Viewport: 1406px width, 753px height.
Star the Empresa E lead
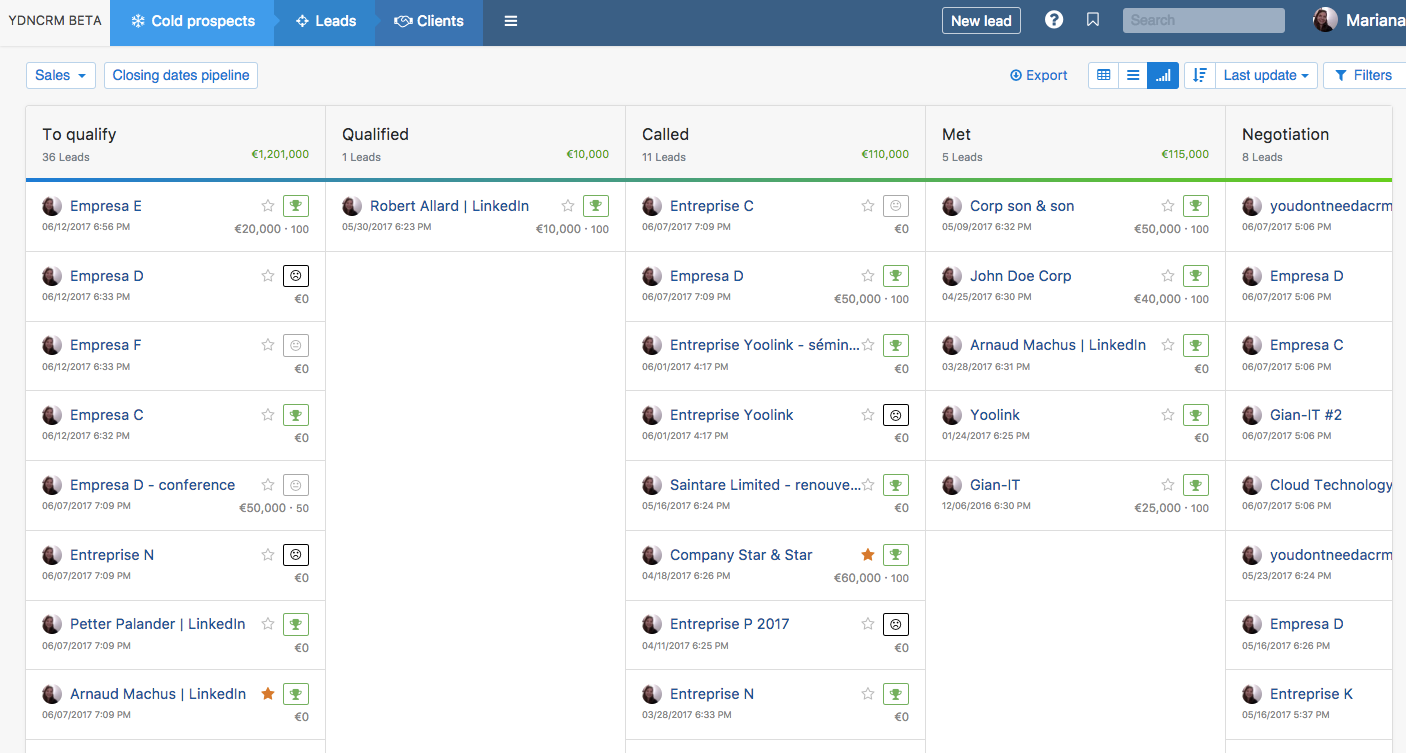267,205
